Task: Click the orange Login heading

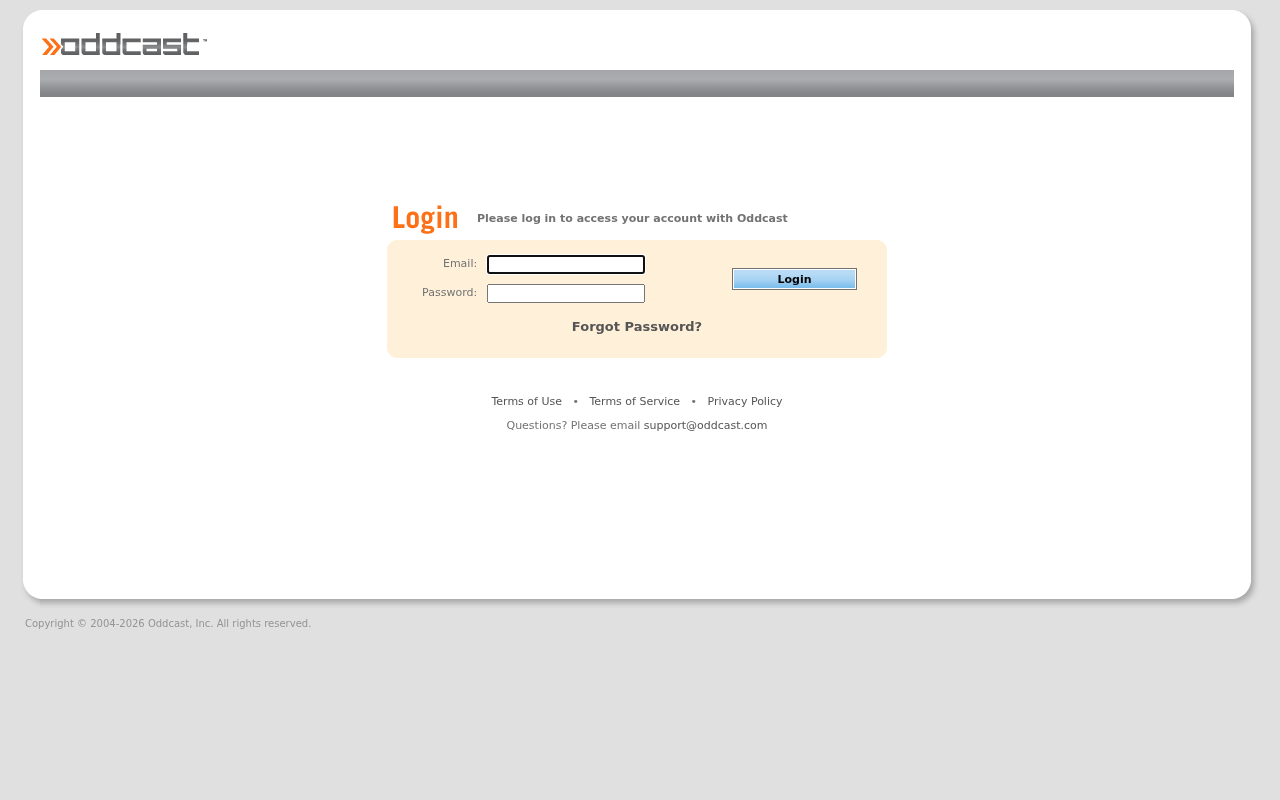Action: [x=425, y=218]
